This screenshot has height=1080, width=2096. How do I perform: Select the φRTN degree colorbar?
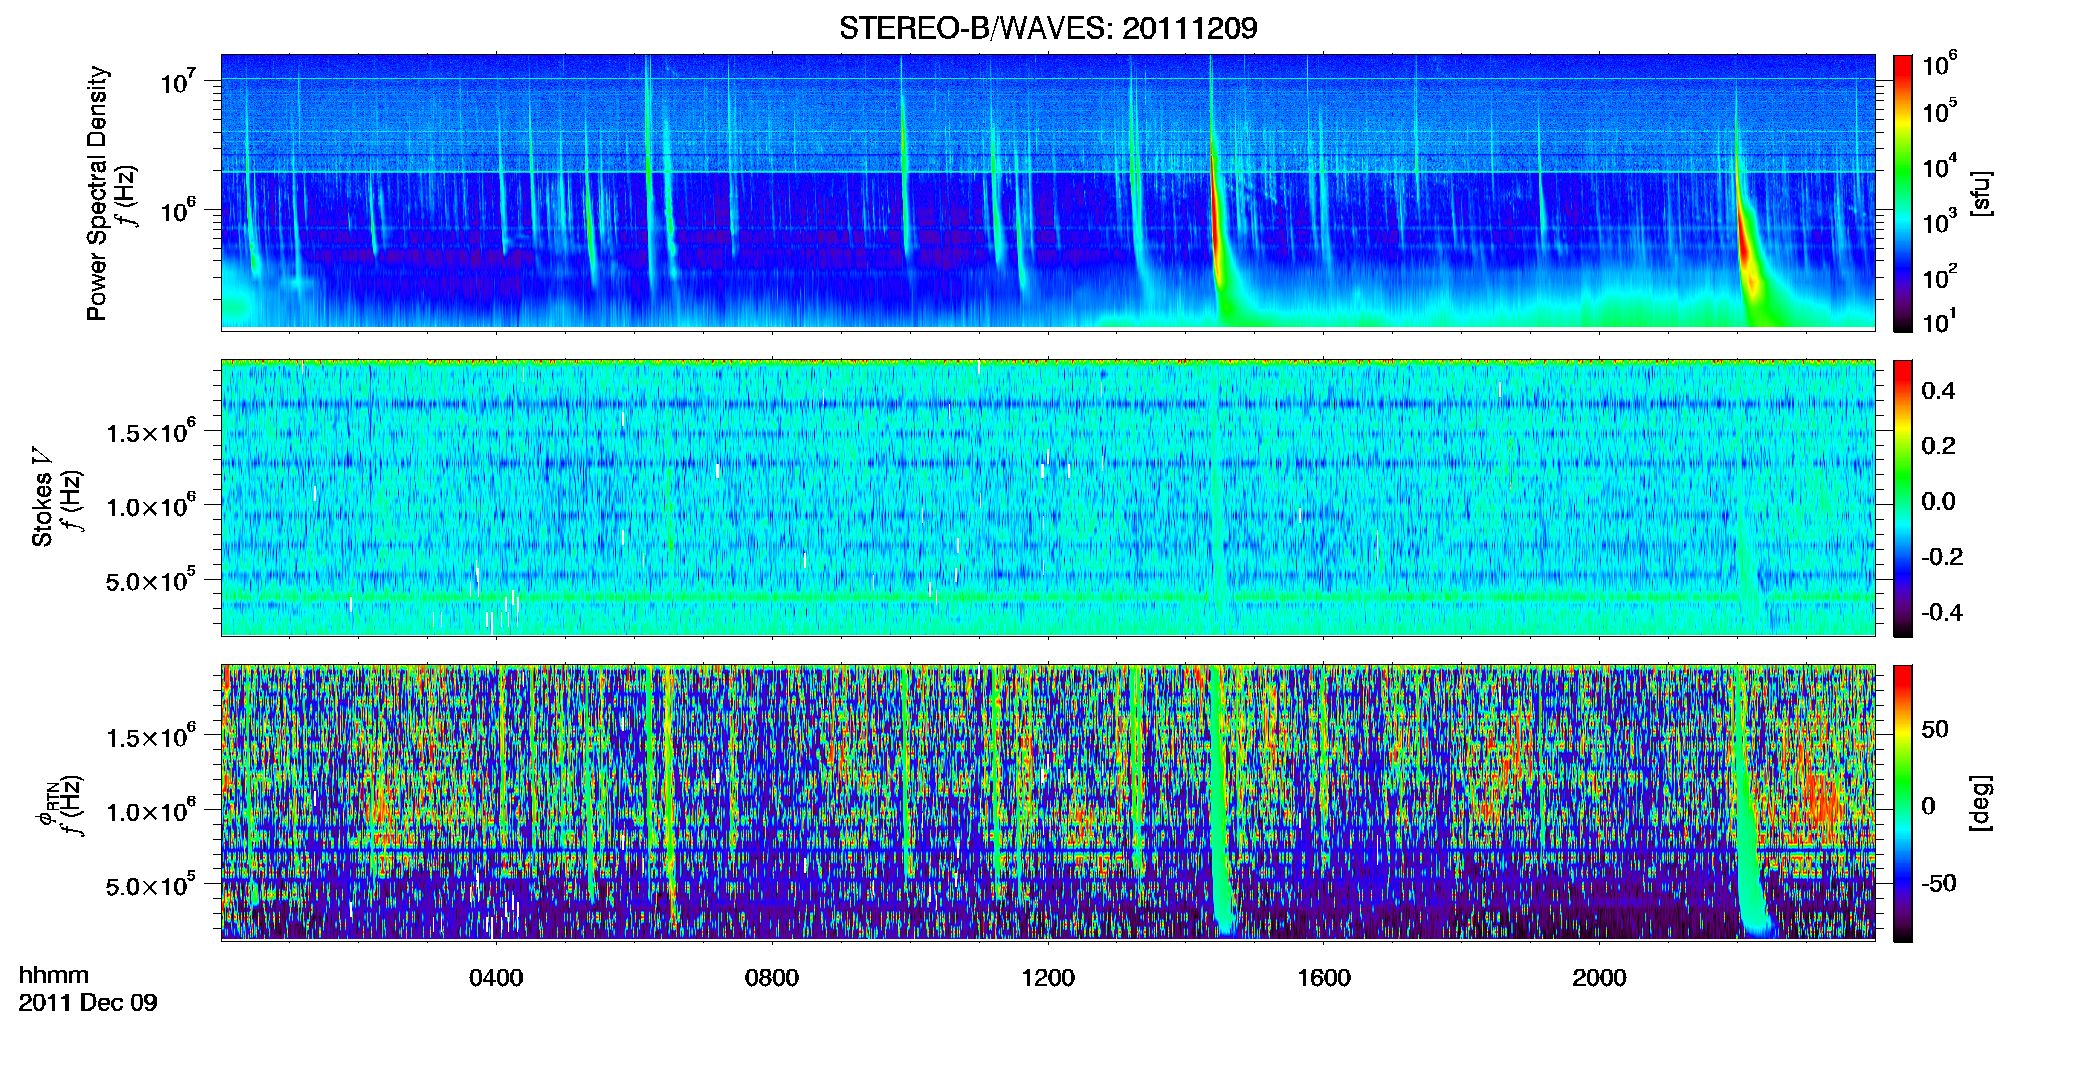pos(1903,803)
